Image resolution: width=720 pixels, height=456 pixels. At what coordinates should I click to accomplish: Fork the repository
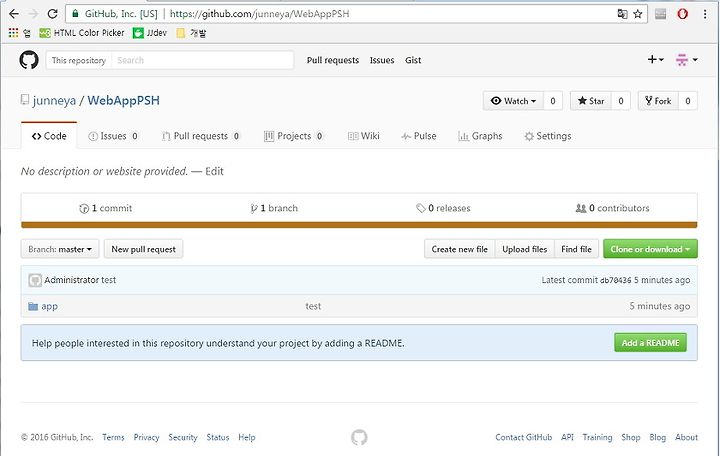pyautogui.click(x=658, y=101)
